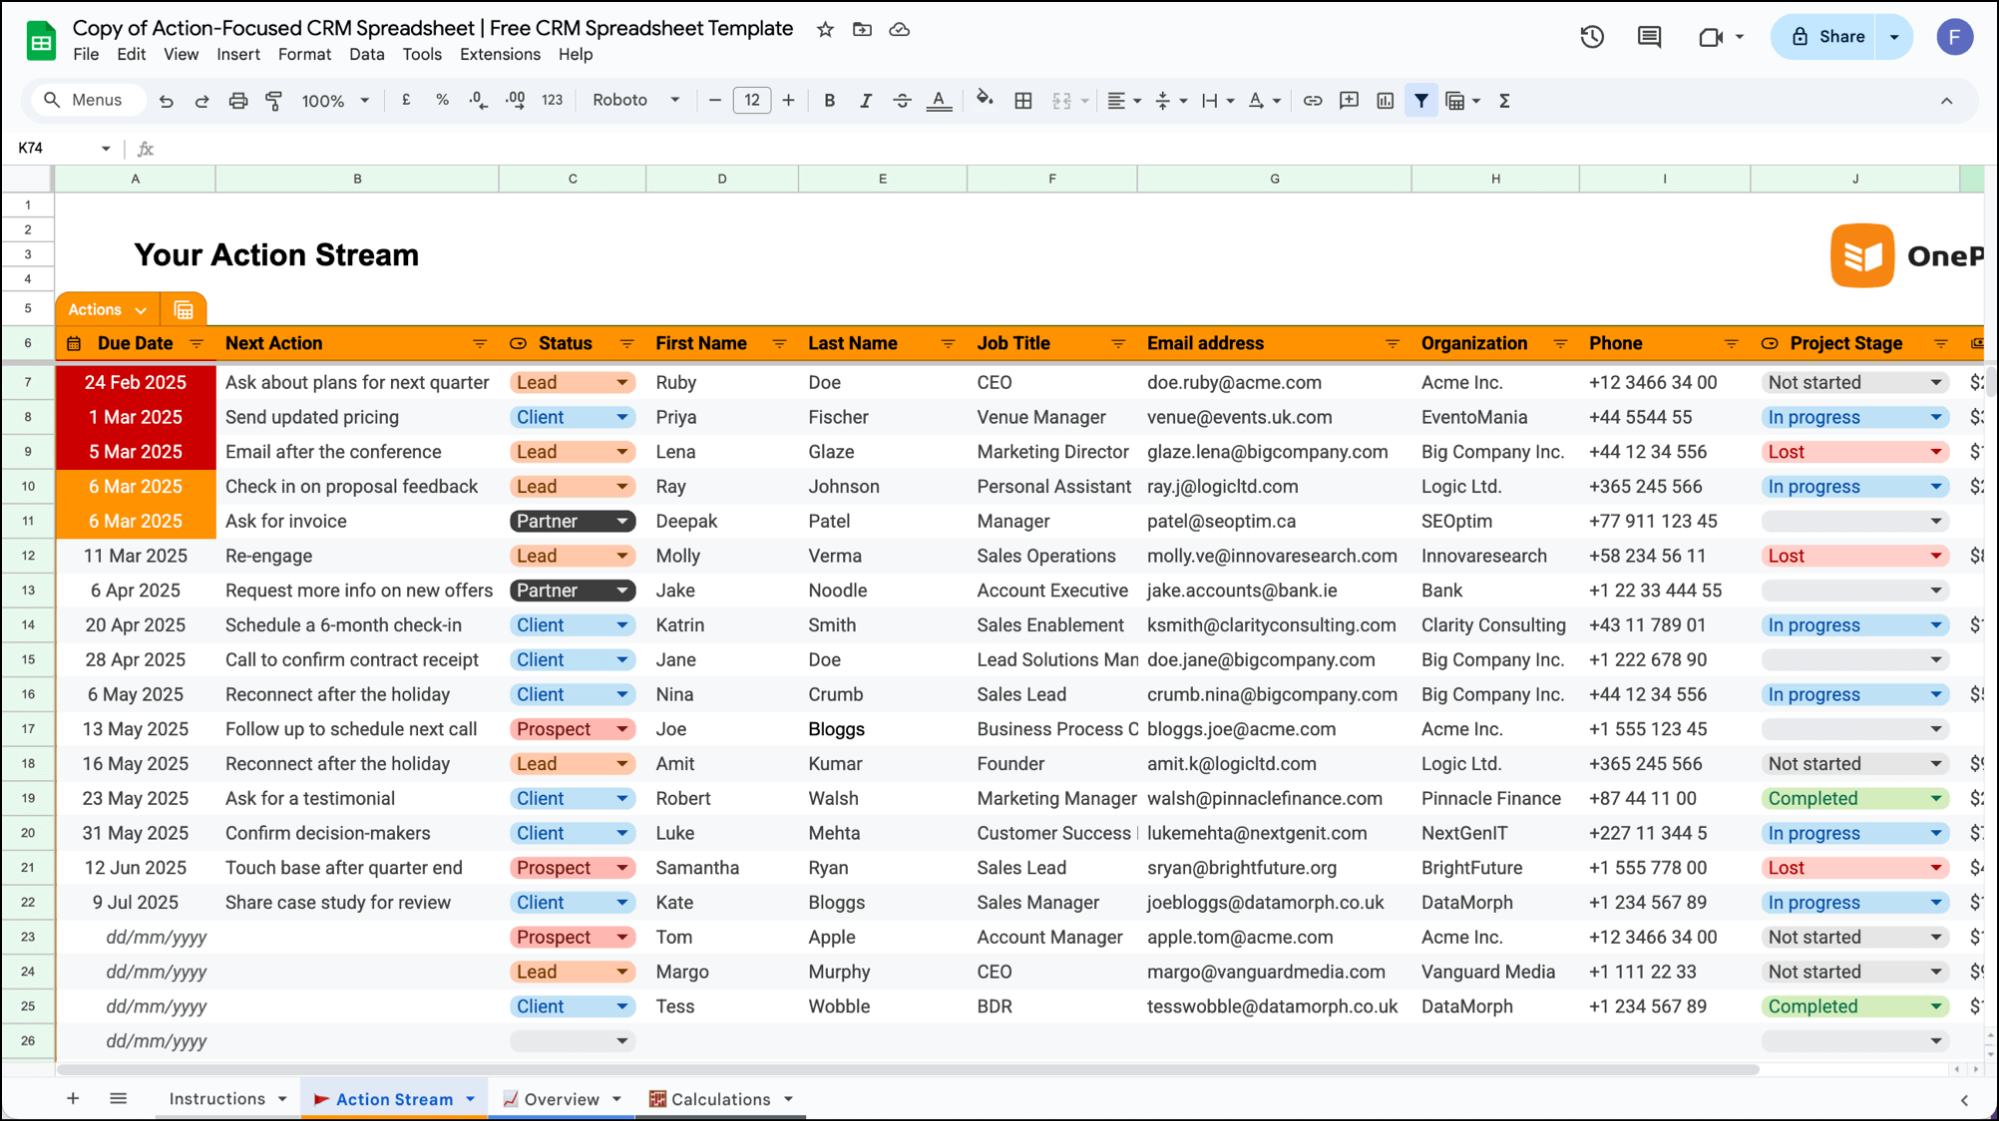1999x1122 pixels.
Task: Click the insert link icon
Action: coord(1312,100)
